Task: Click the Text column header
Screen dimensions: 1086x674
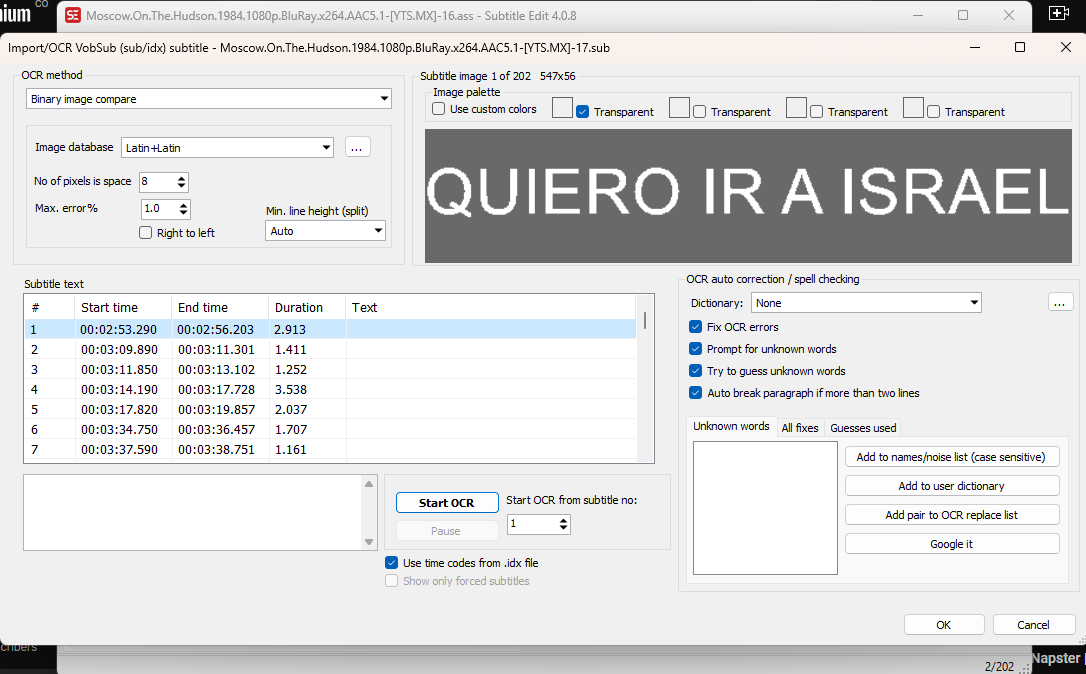Action: (x=490, y=308)
